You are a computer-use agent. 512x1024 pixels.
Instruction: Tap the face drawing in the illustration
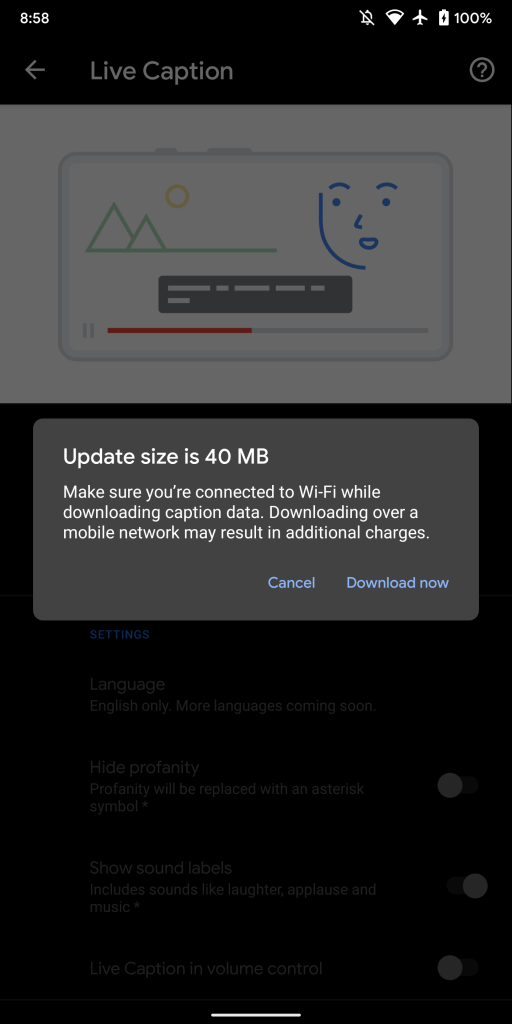tap(359, 225)
